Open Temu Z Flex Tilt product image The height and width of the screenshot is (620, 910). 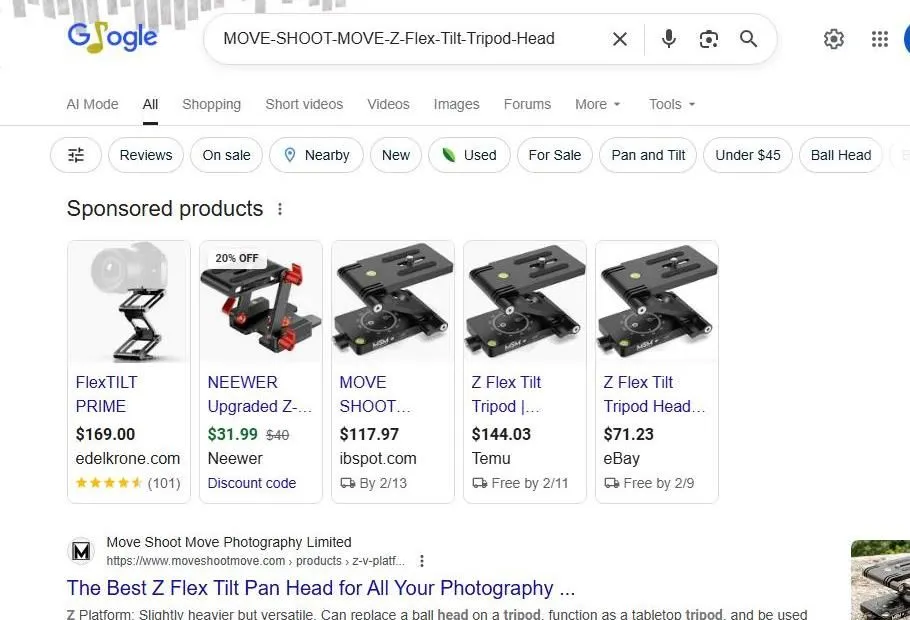click(525, 302)
